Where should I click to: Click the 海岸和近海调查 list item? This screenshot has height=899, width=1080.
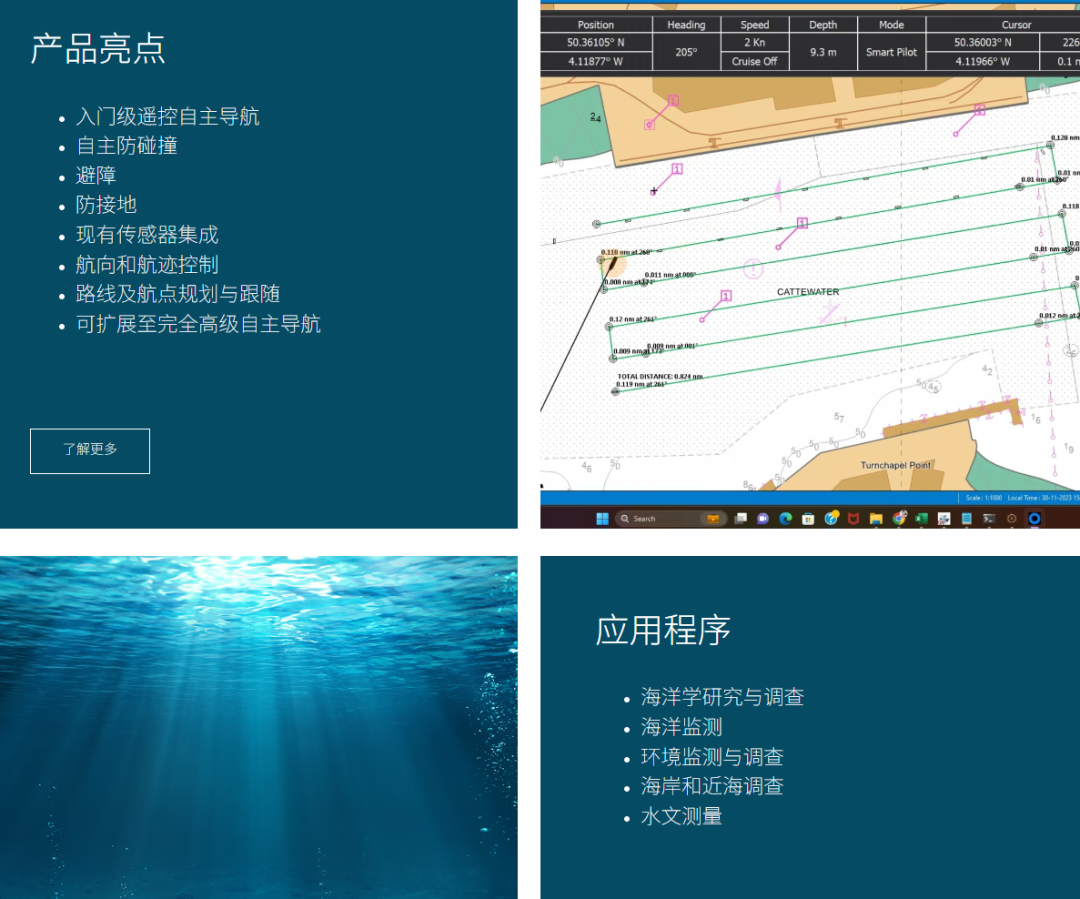(712, 787)
